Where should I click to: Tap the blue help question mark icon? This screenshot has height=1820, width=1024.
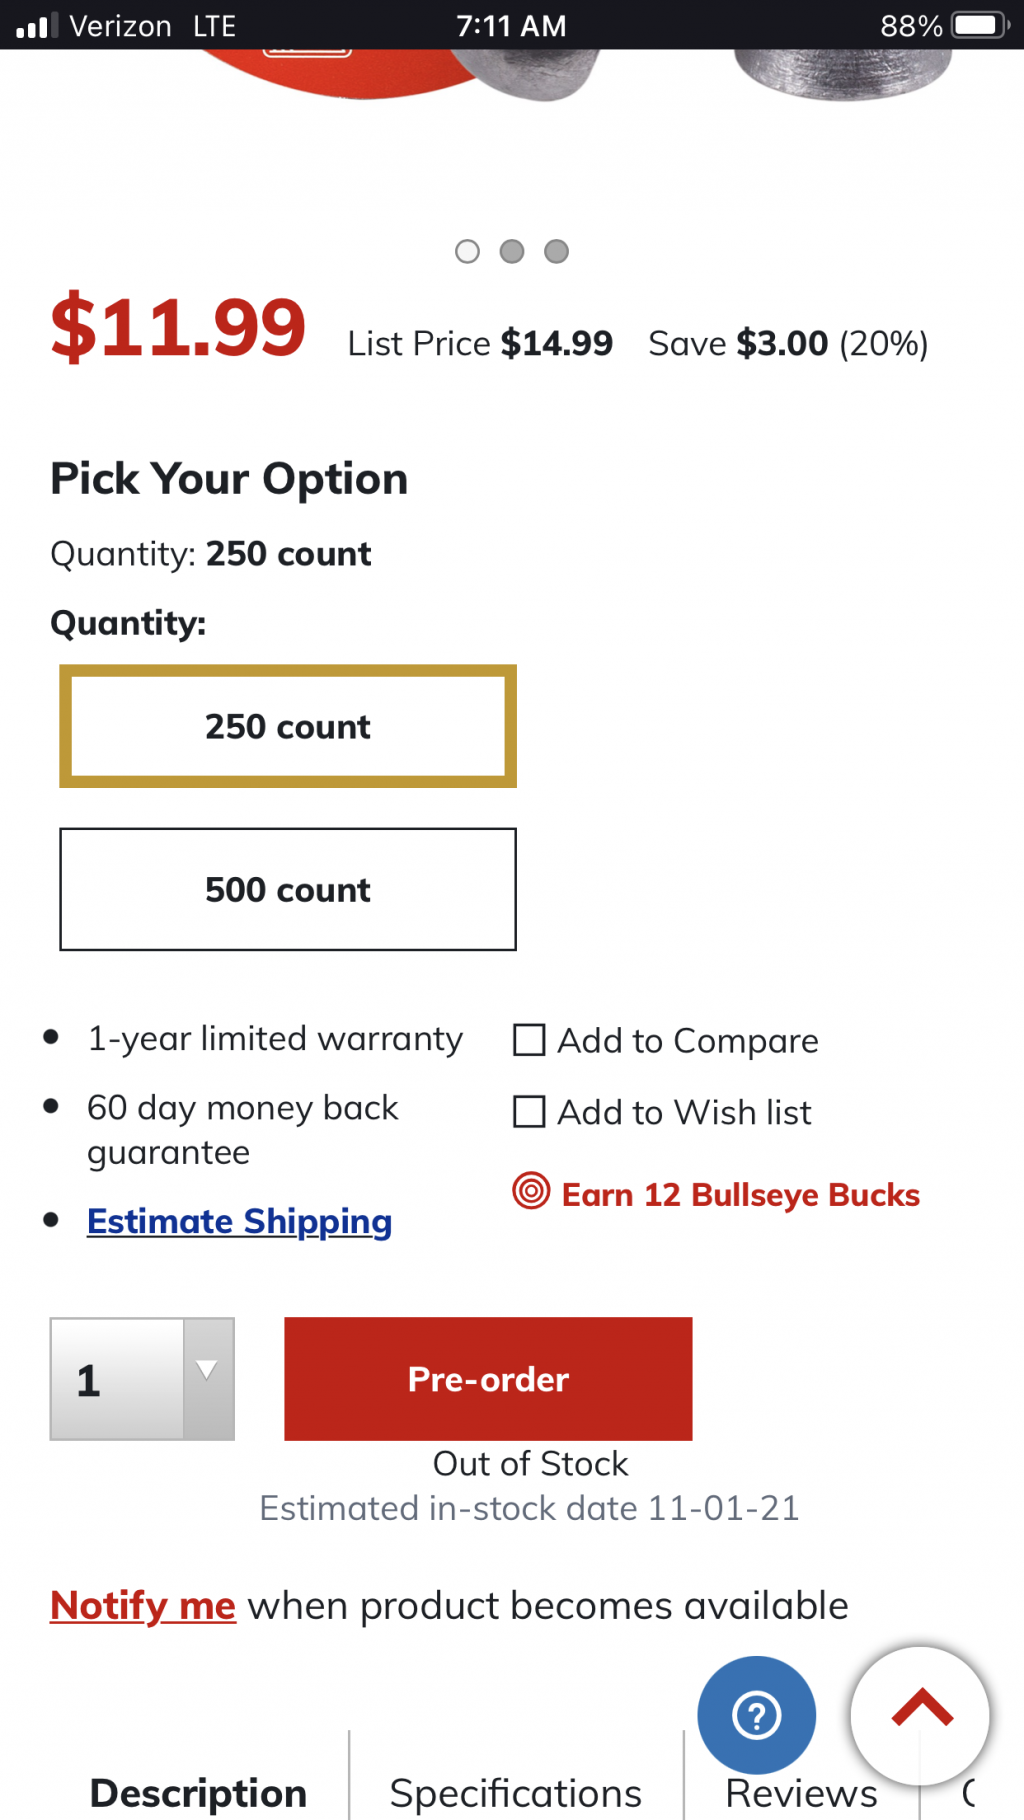click(x=757, y=1715)
